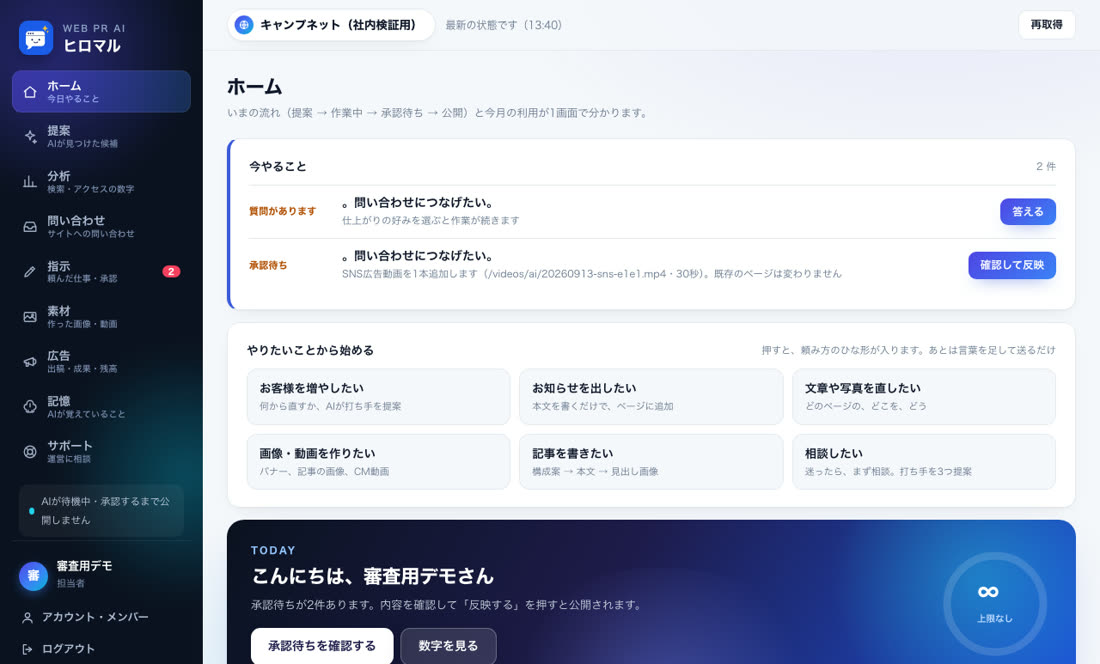Select the 文章や写真を直したい card

(924, 397)
